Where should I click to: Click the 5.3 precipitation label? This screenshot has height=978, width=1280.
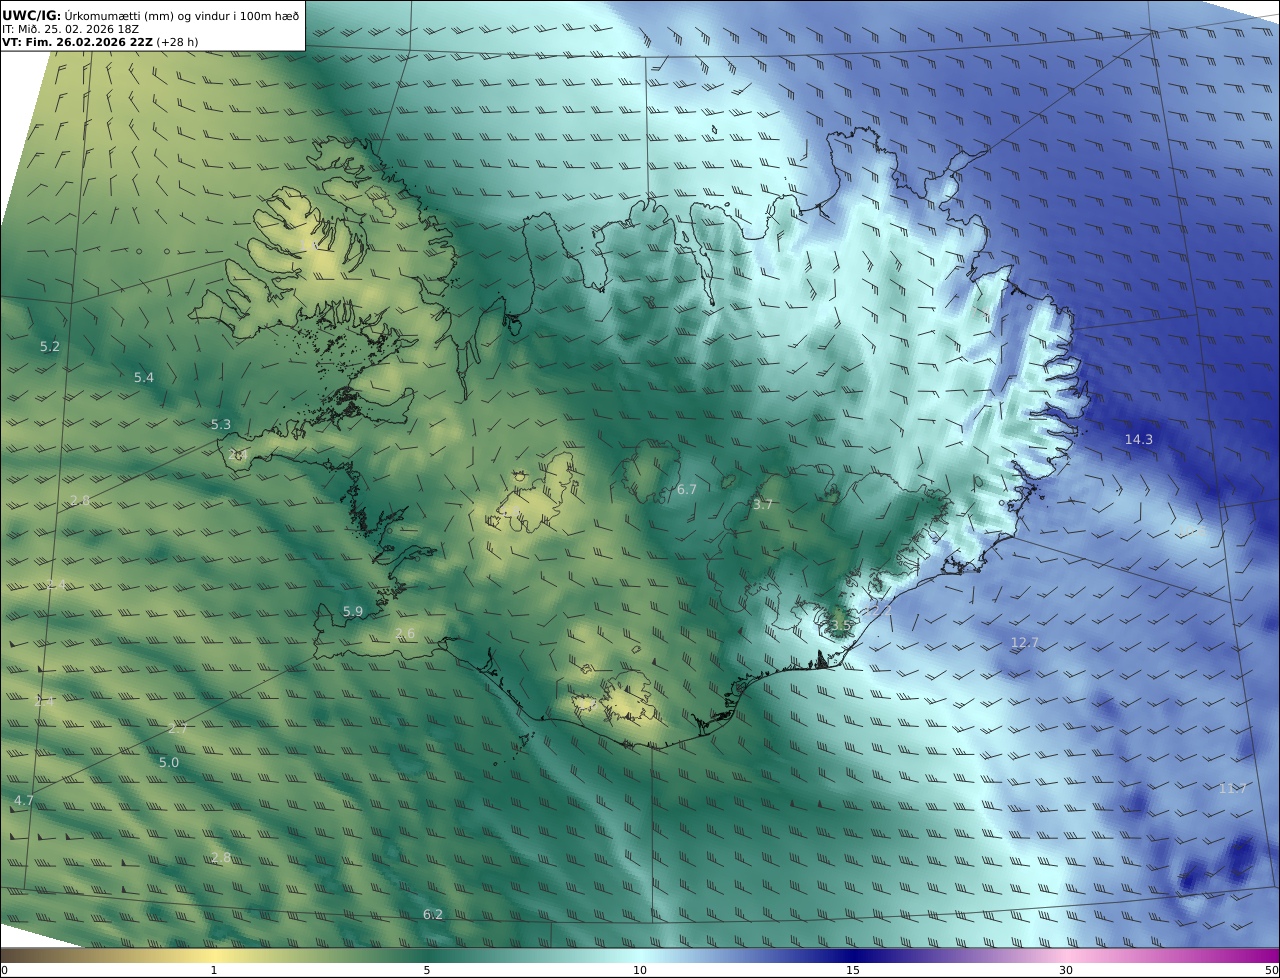click(x=221, y=425)
